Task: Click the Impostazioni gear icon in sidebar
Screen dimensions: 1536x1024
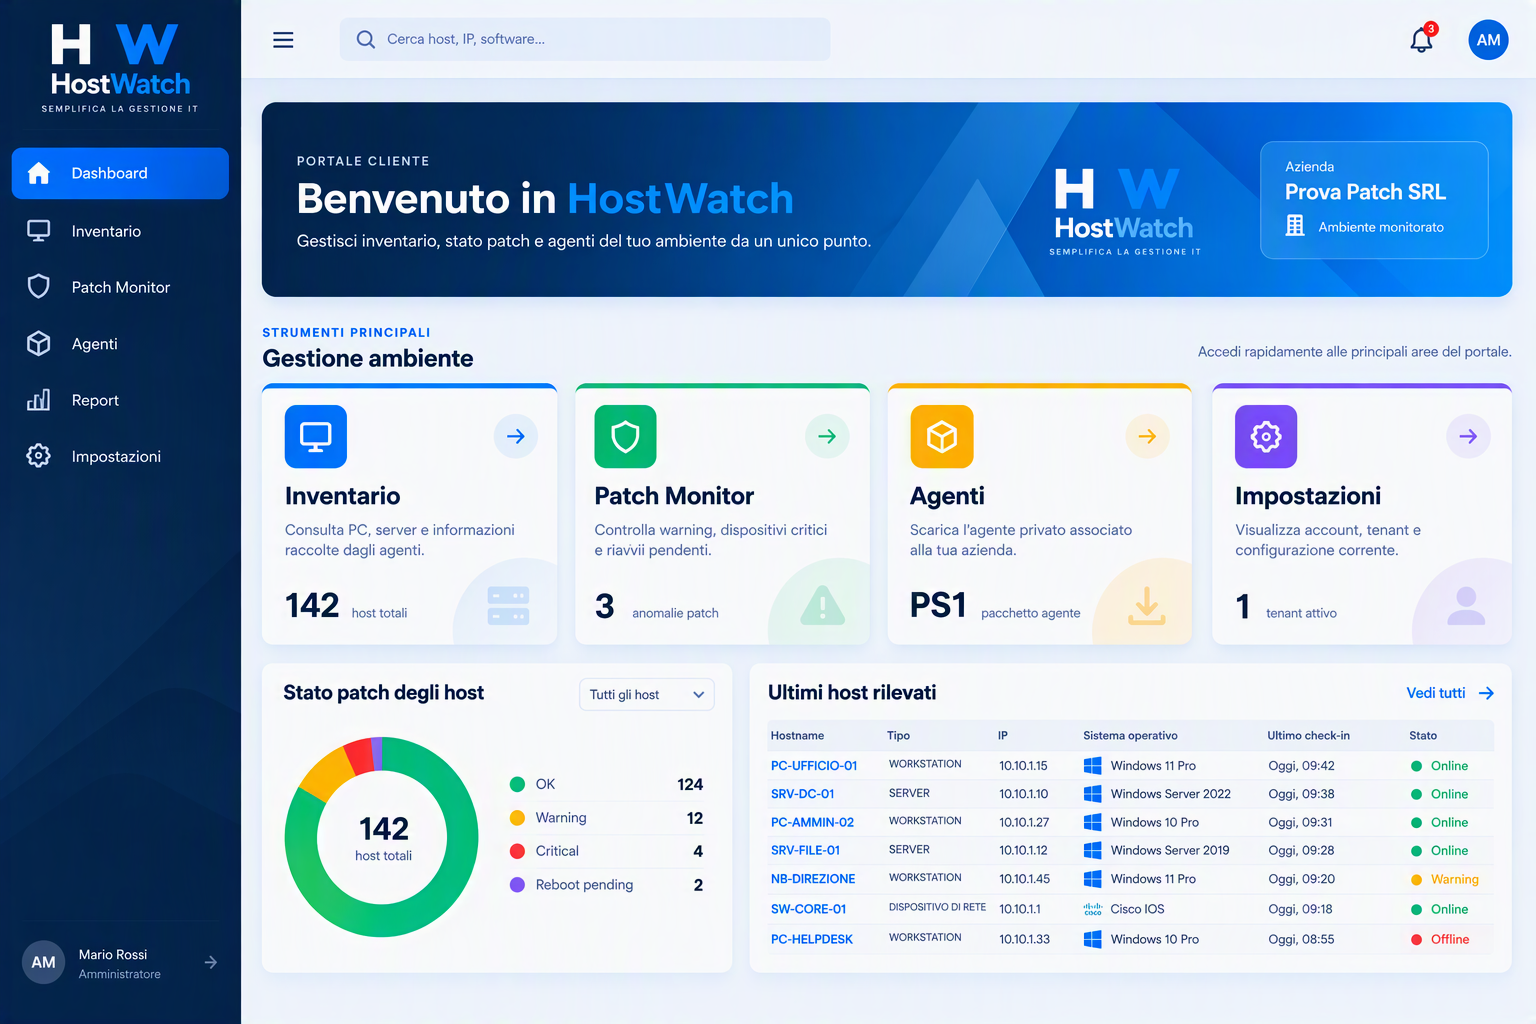Action: [39, 456]
